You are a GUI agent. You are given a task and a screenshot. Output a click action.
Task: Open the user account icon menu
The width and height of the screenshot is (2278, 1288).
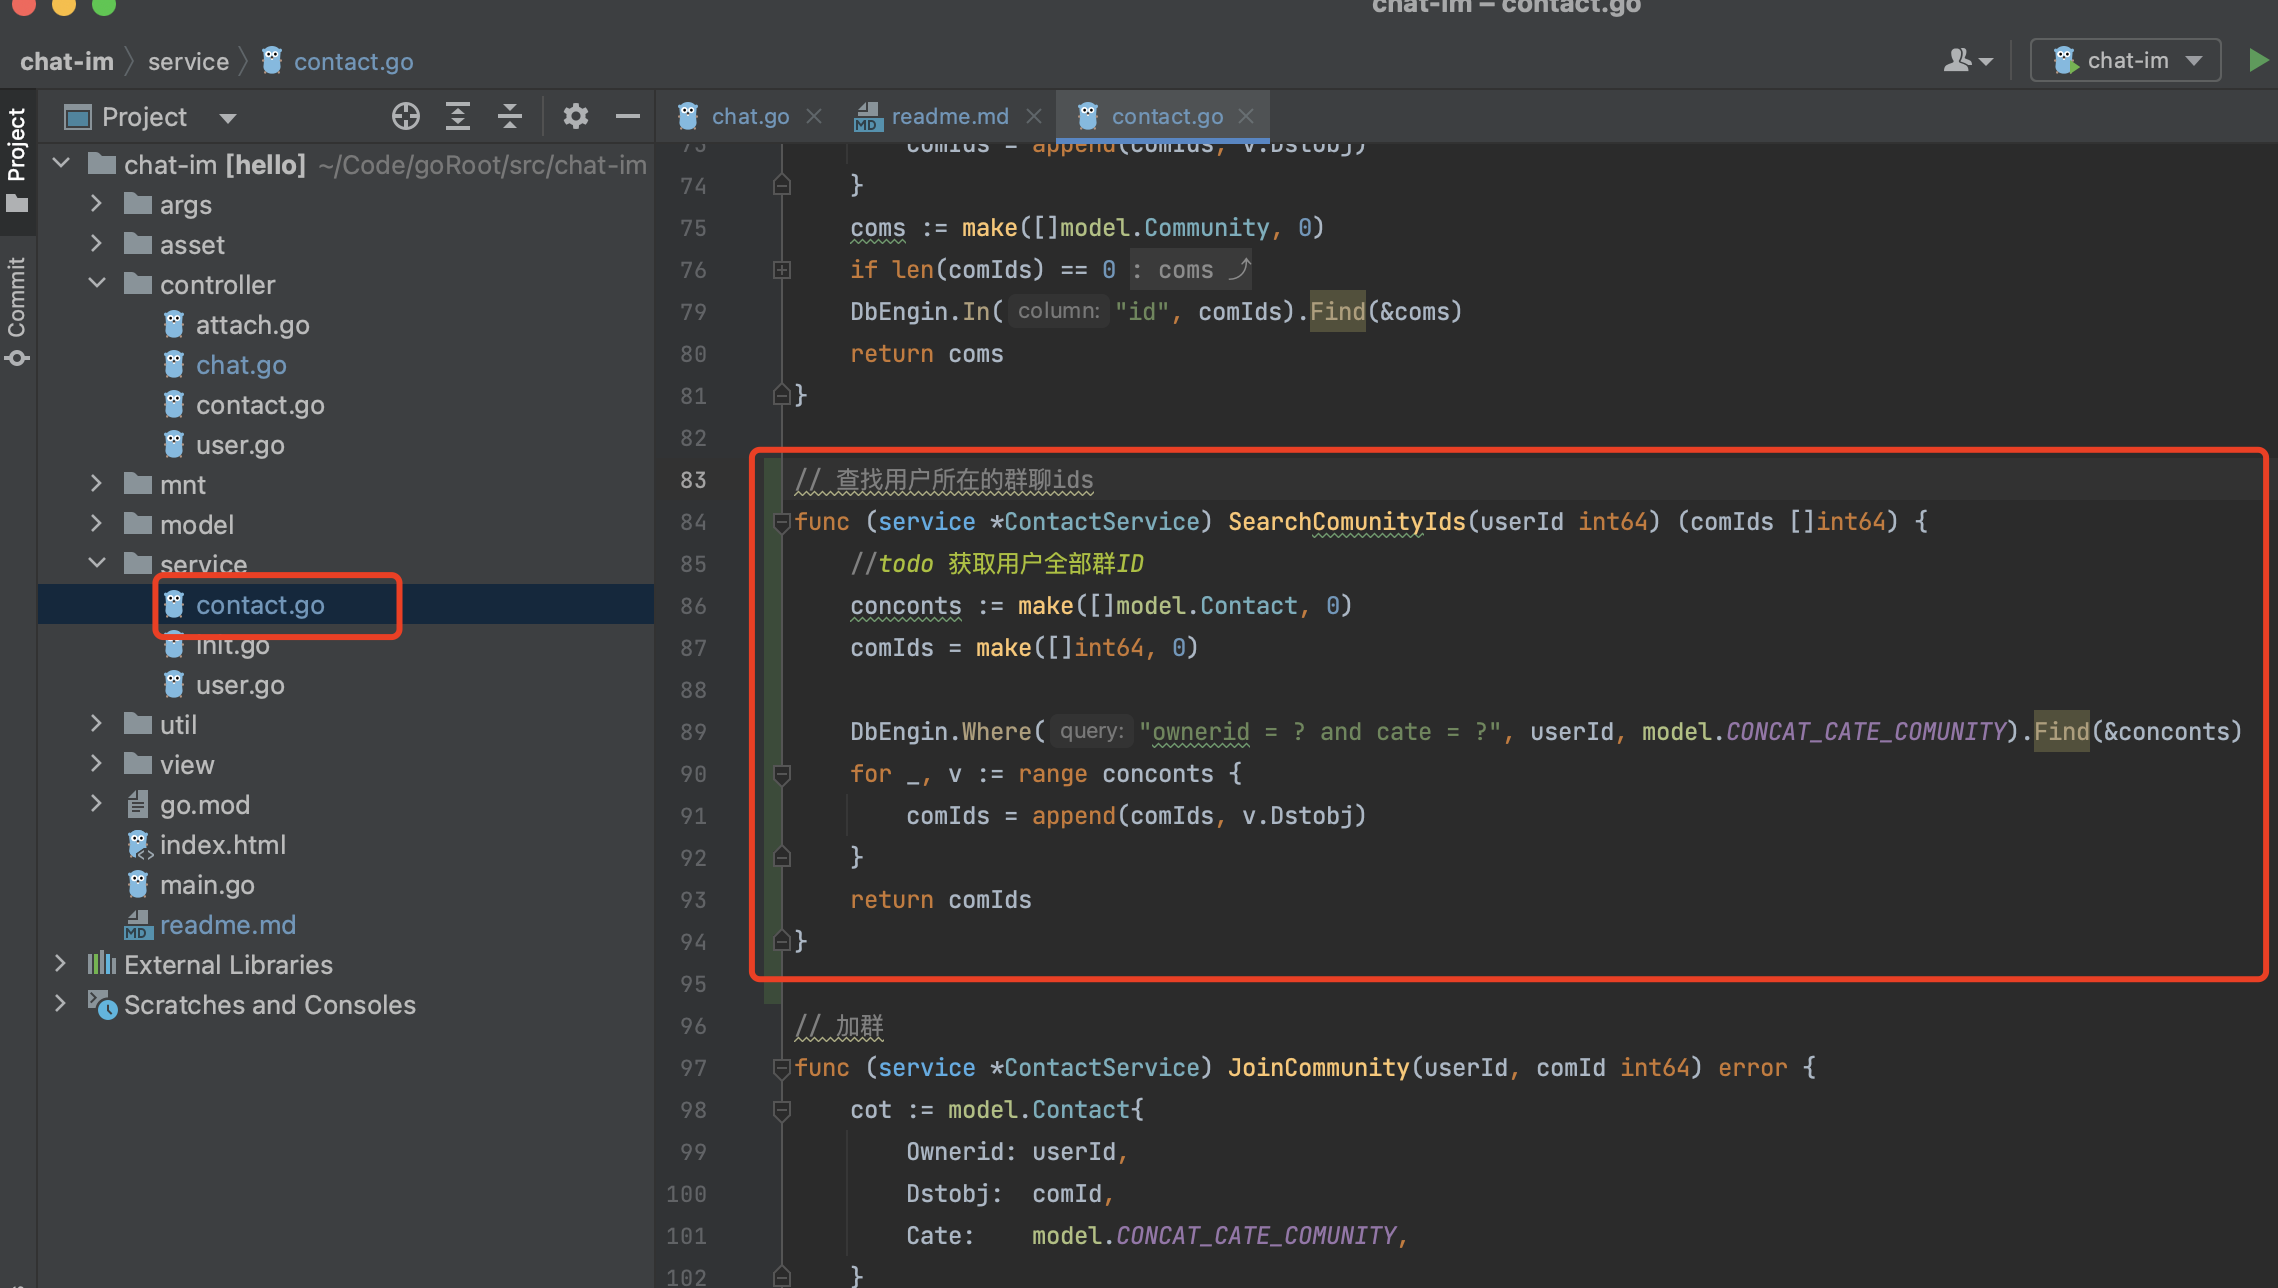[1967, 61]
